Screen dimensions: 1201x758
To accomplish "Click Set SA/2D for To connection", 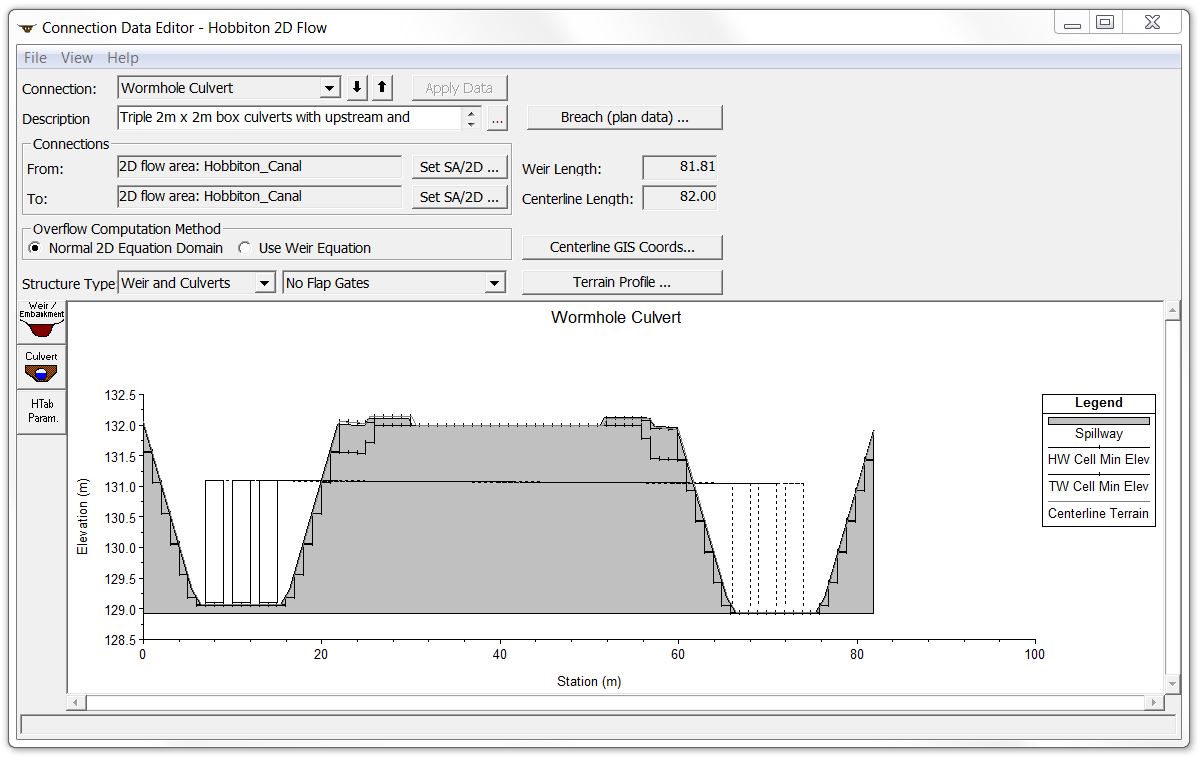I will coord(459,197).
